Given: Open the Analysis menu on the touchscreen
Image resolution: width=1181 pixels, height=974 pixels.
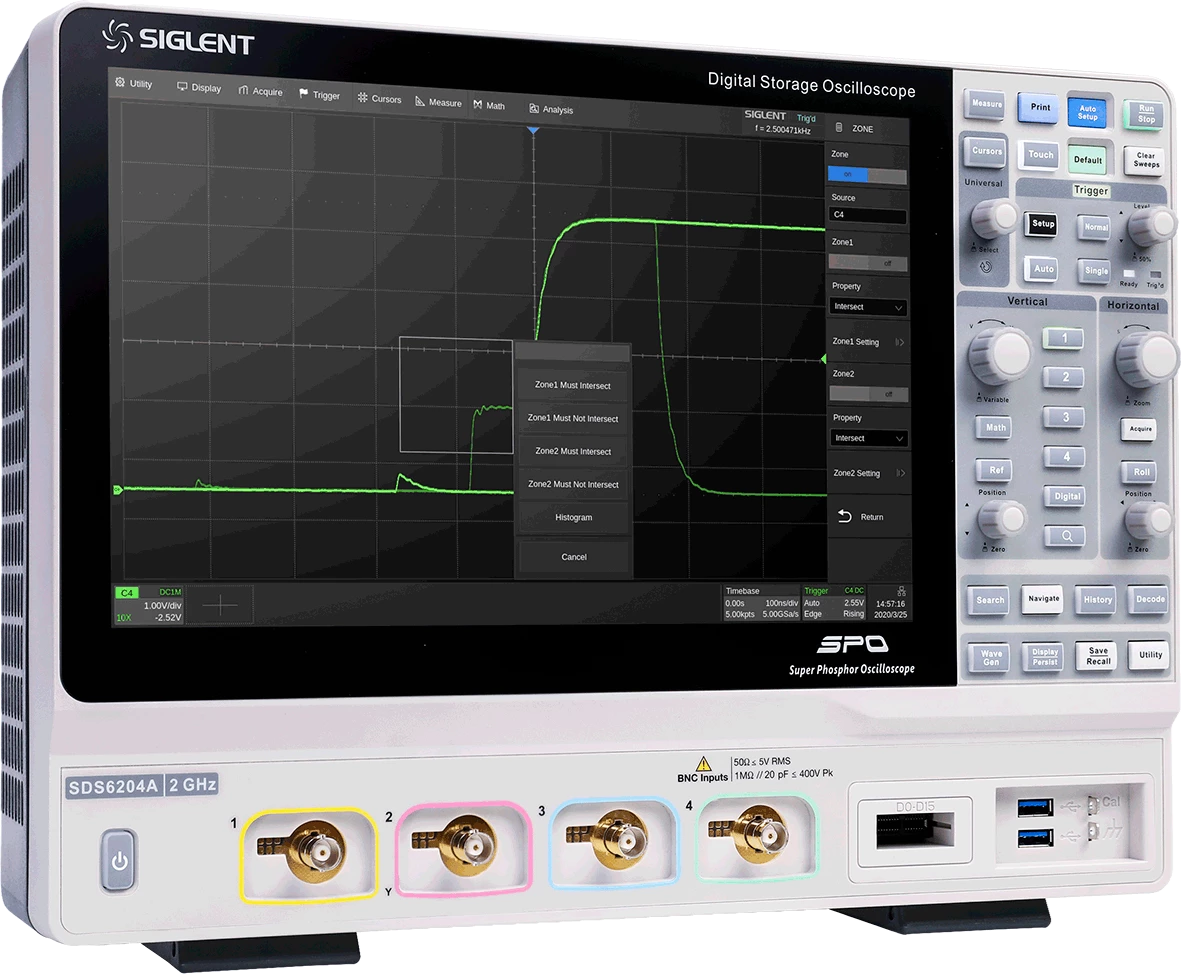Looking at the screenshot, I should (551, 109).
